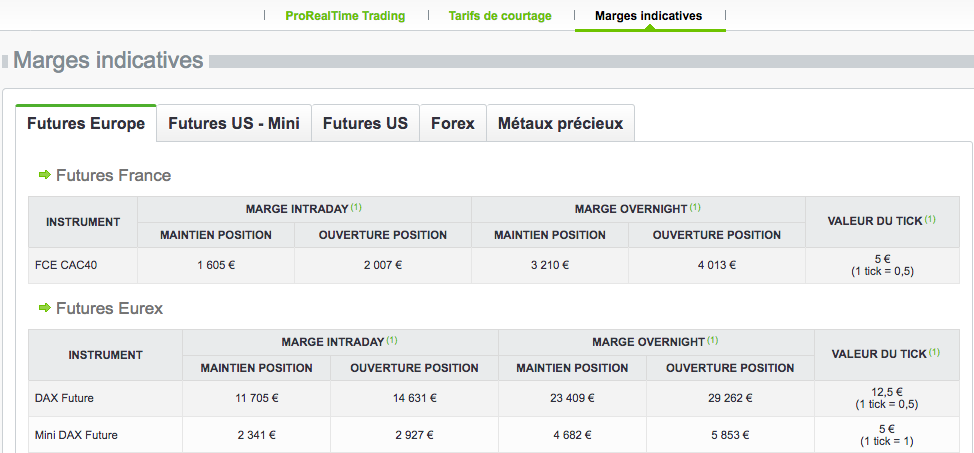Click green arrow icon beside Futures Eurex
The image size is (974, 453).
[44, 308]
